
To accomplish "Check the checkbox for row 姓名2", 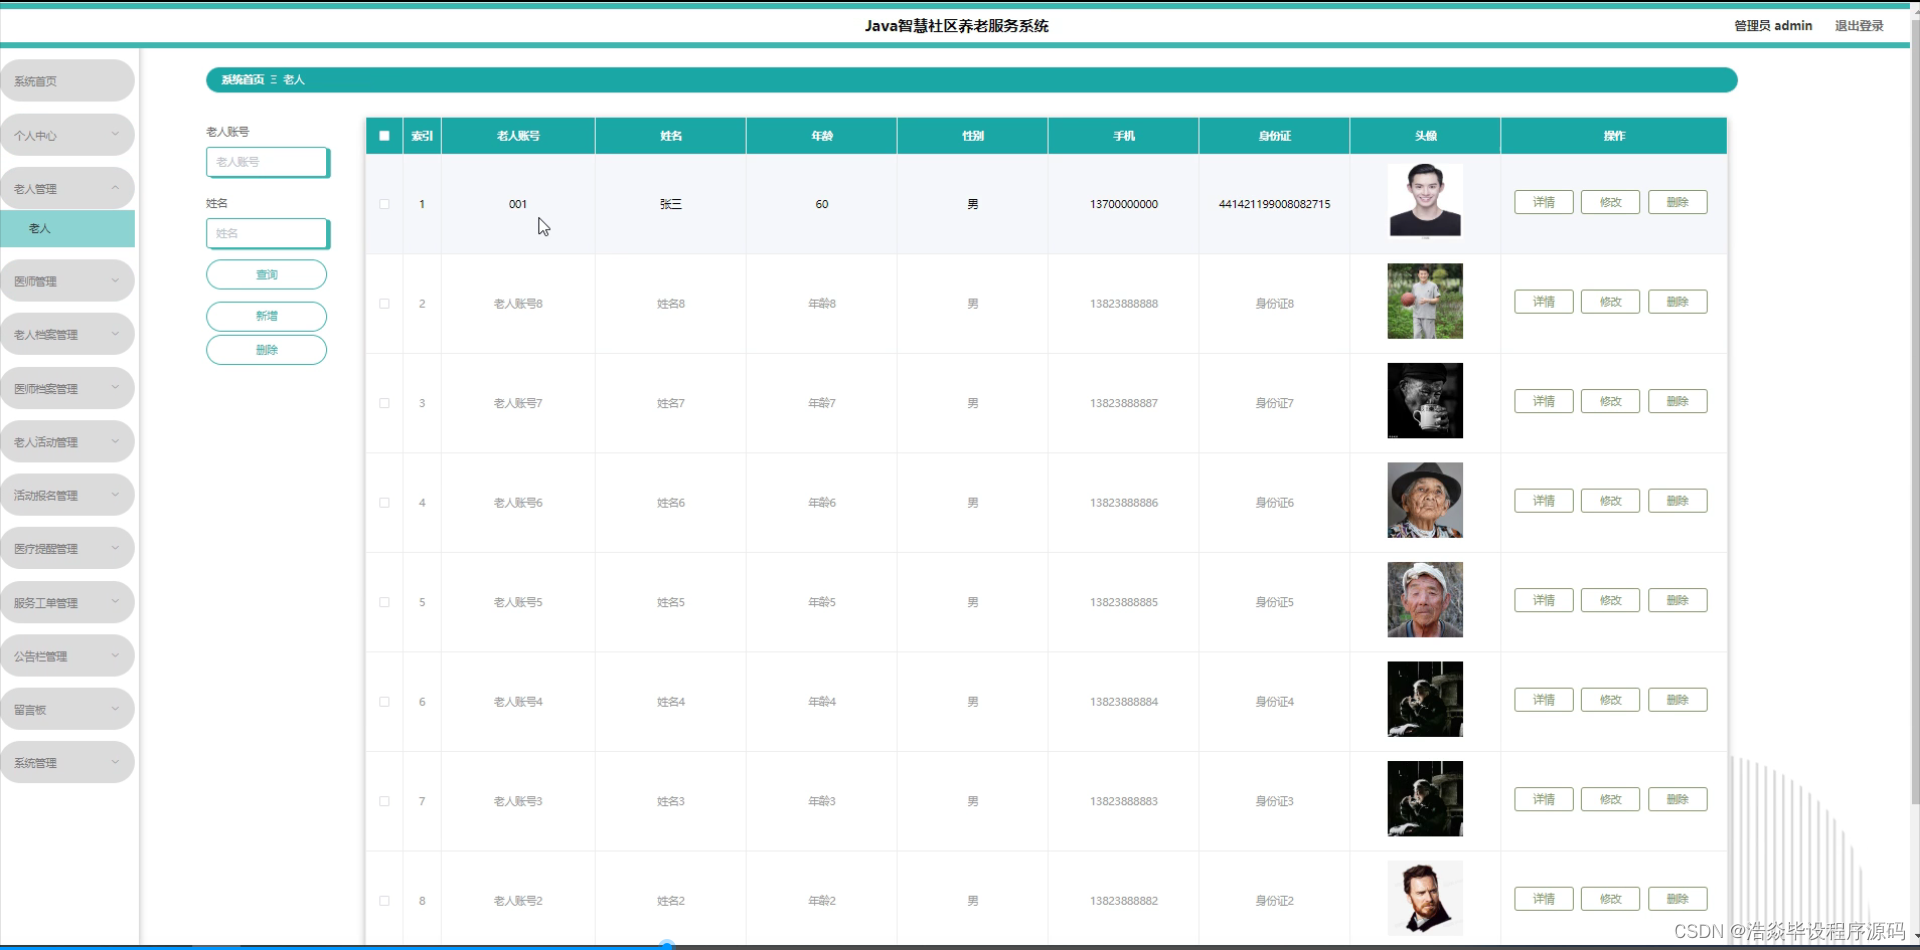I will pos(384,900).
